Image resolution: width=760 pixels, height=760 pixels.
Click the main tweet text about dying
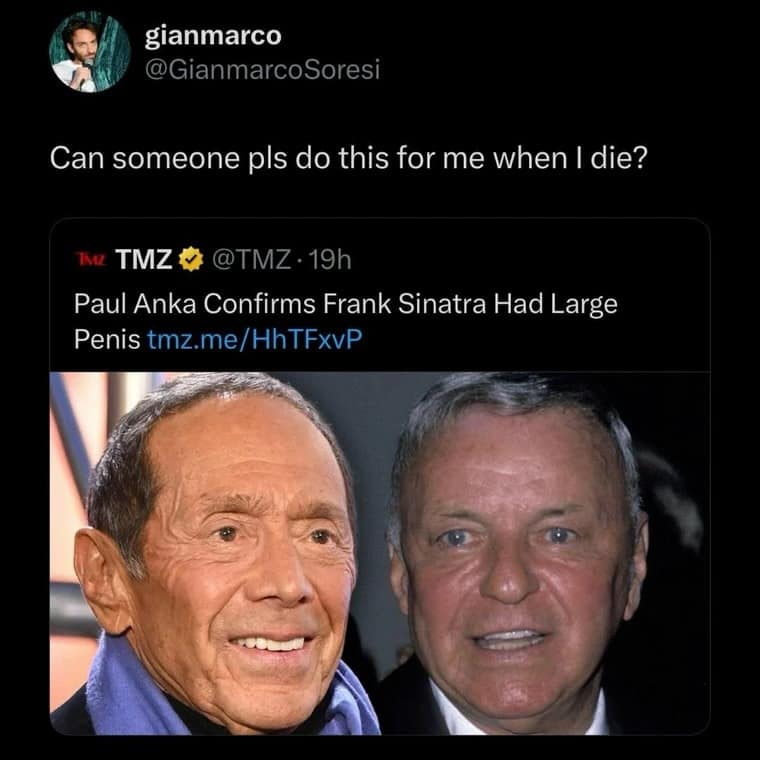[x=349, y=158]
